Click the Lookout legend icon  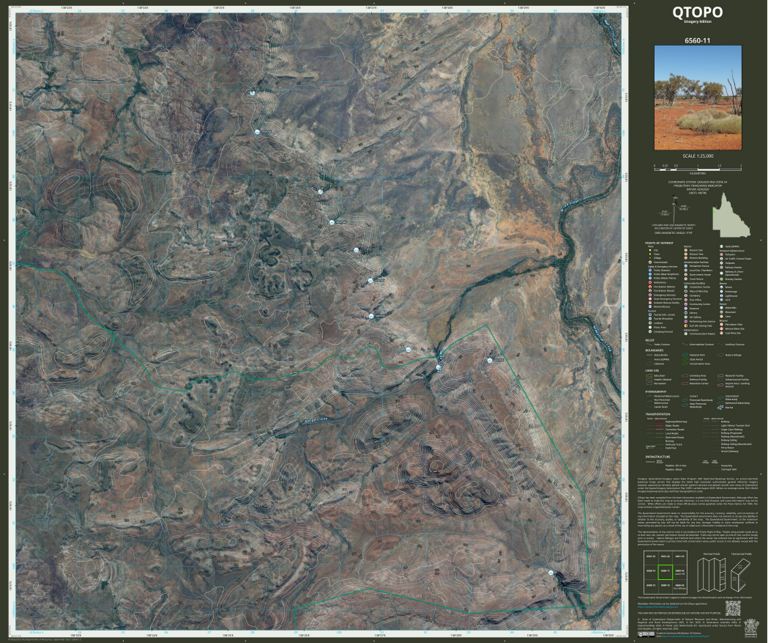[x=650, y=323]
